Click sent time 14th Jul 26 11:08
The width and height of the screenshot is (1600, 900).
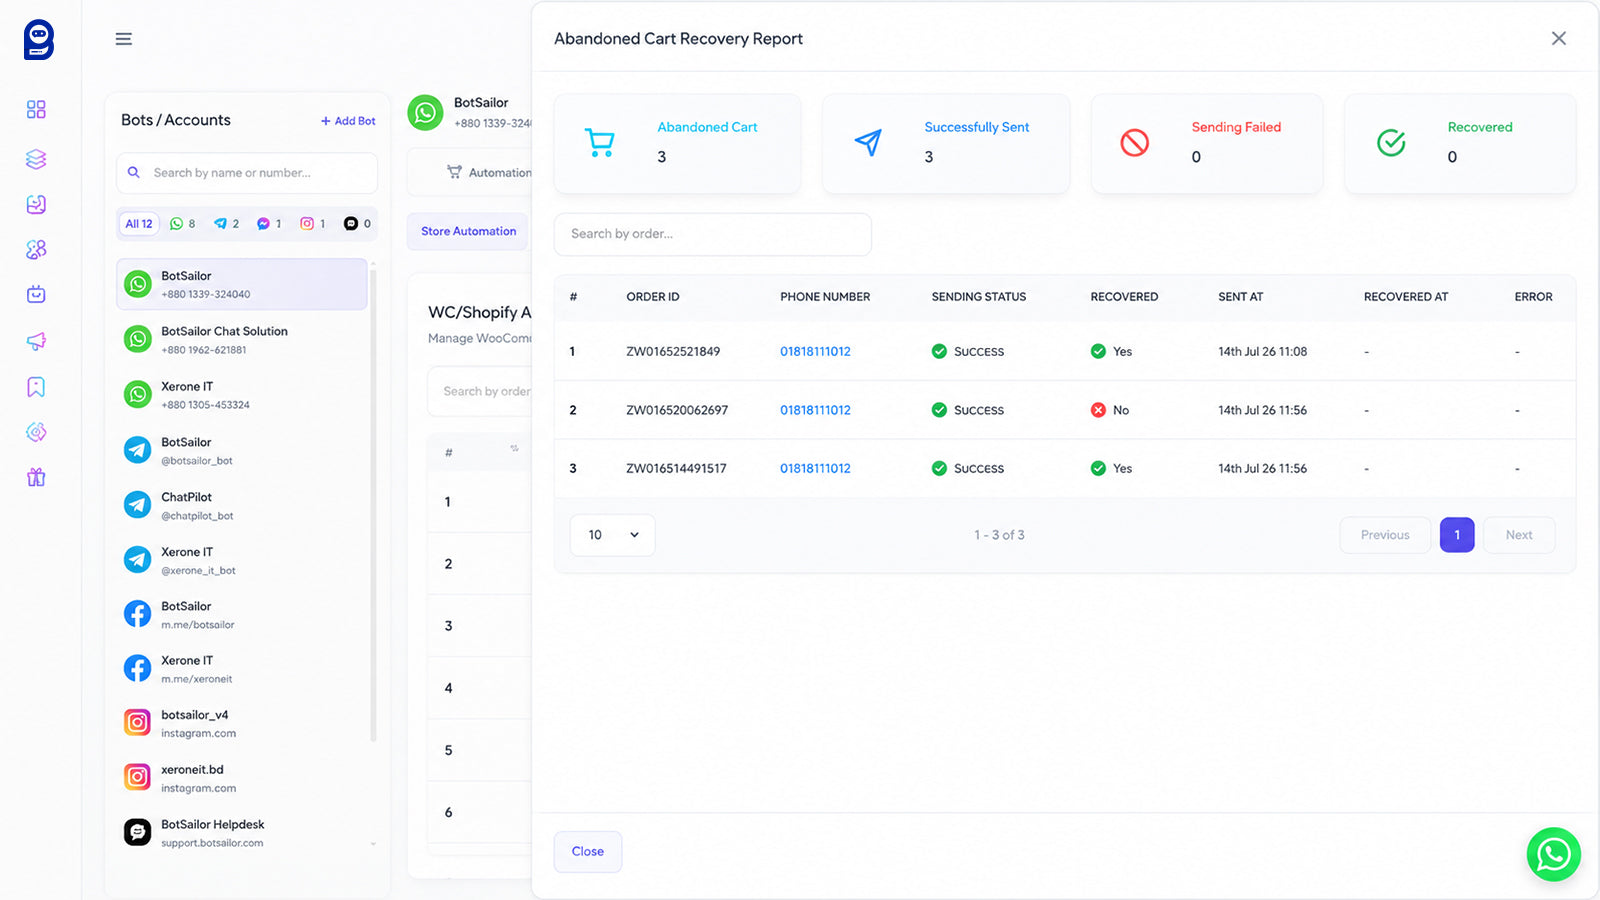(x=1262, y=352)
